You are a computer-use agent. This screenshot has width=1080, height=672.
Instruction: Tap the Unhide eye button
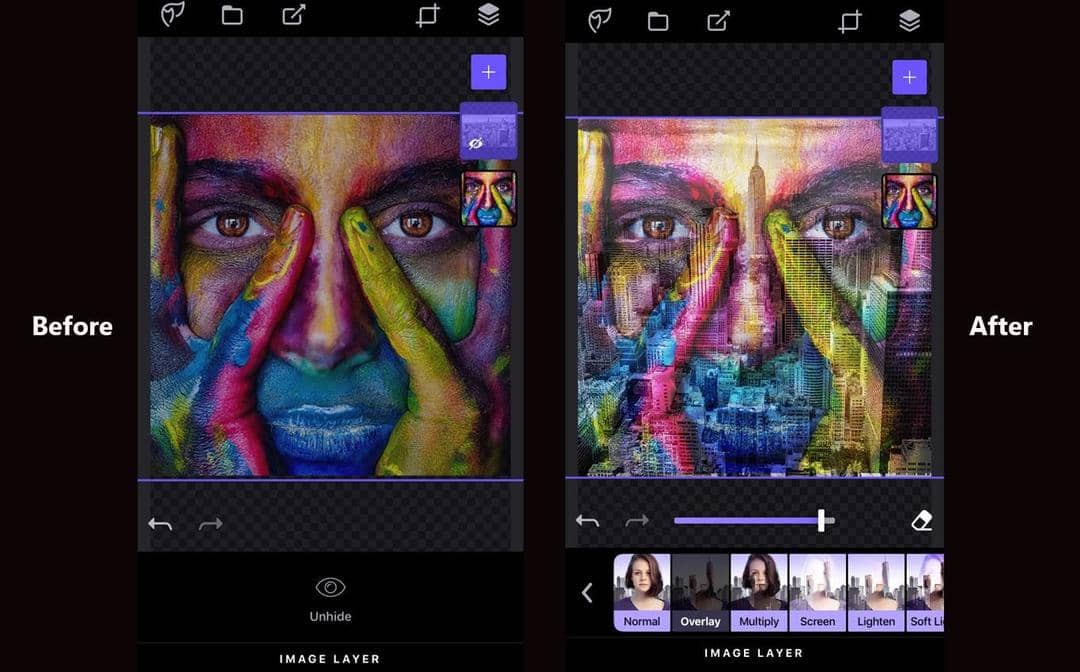330,597
